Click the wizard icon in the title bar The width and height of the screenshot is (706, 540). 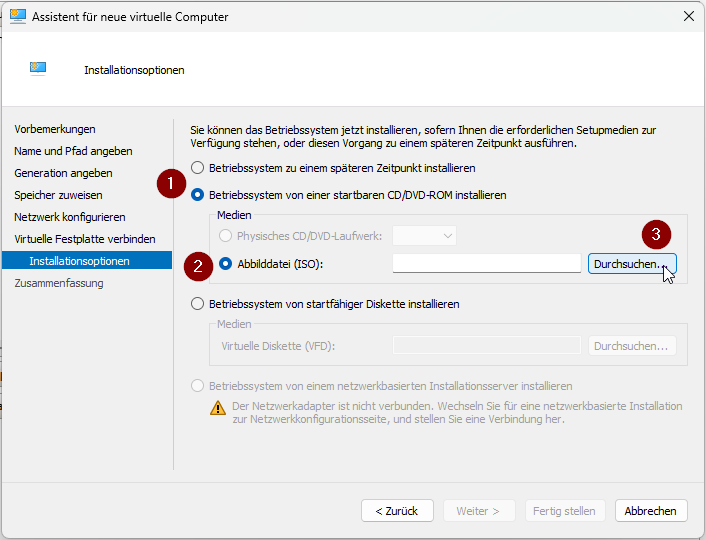click(x=17, y=17)
